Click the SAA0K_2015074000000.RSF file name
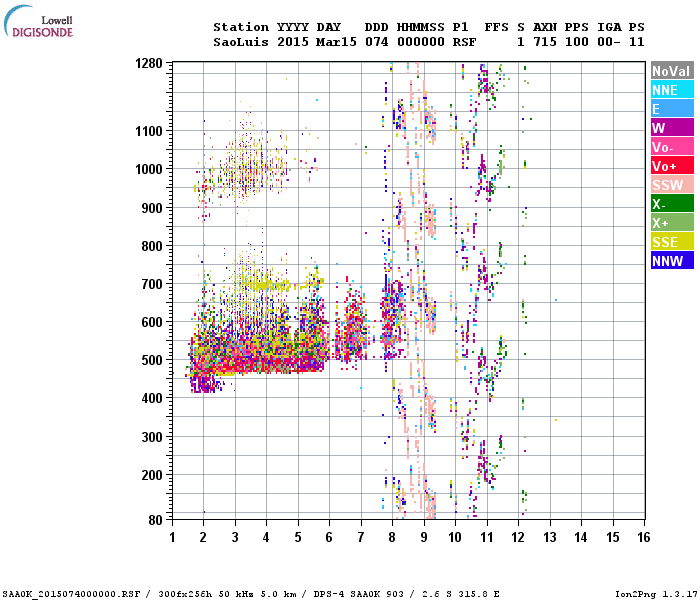700x600 pixels. [72, 594]
